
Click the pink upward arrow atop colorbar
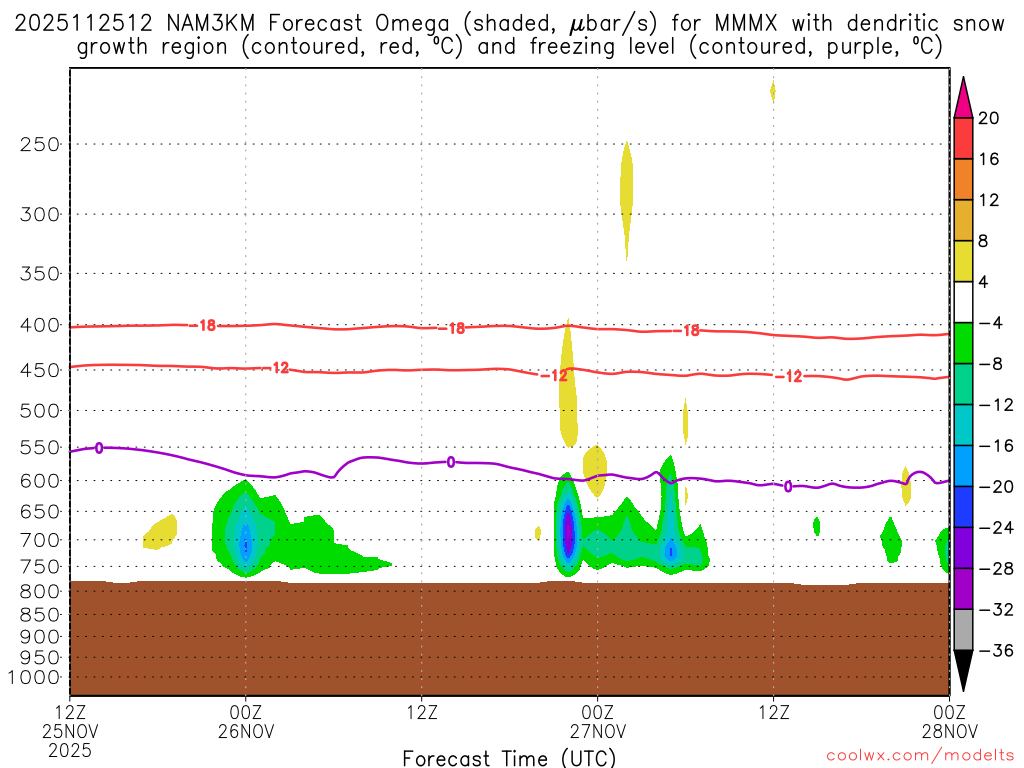pos(963,98)
